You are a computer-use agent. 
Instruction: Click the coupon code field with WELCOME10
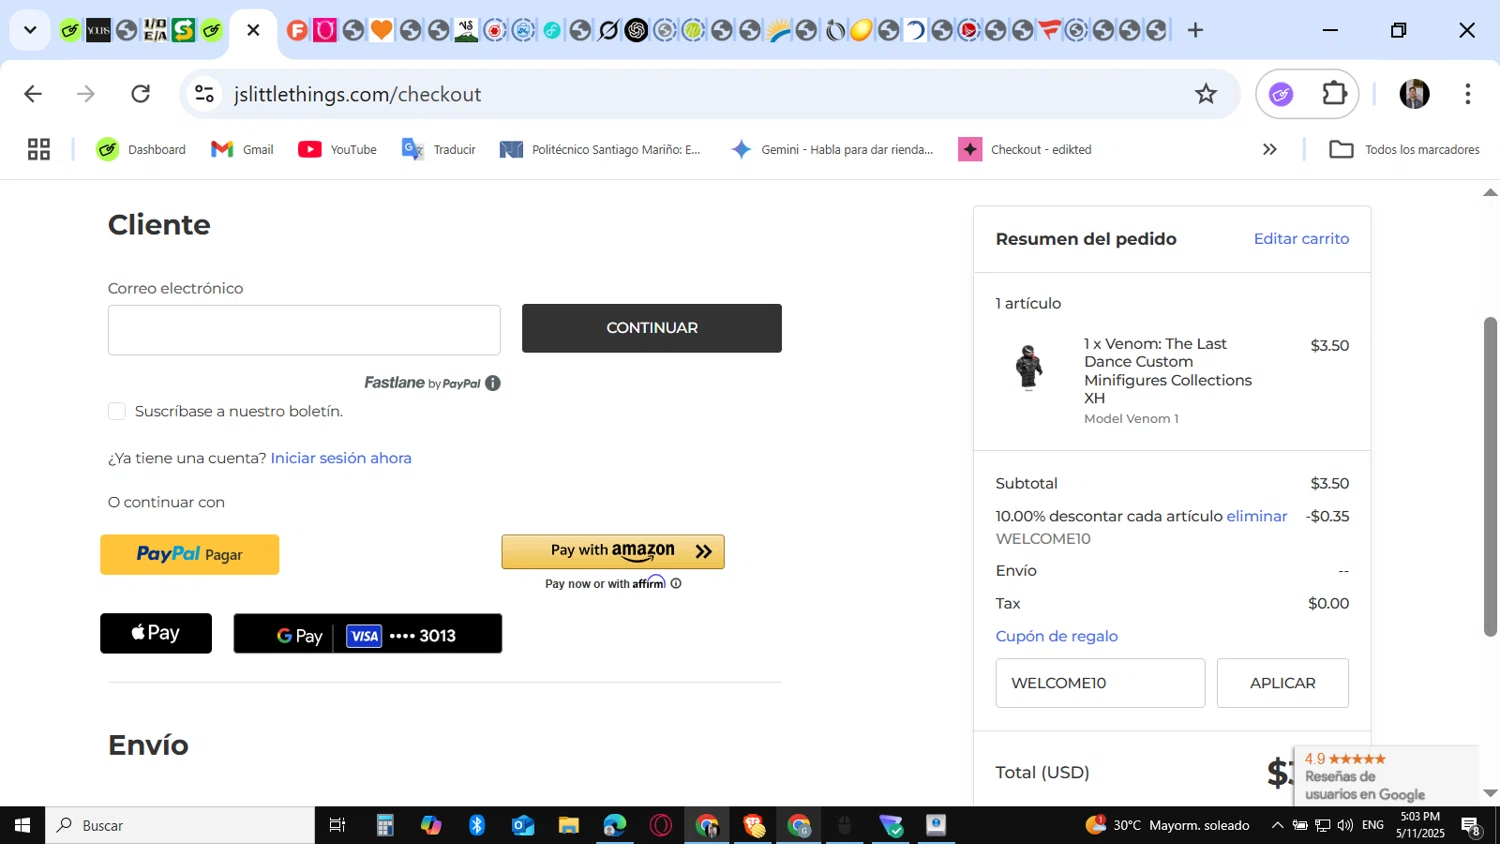tap(1100, 683)
